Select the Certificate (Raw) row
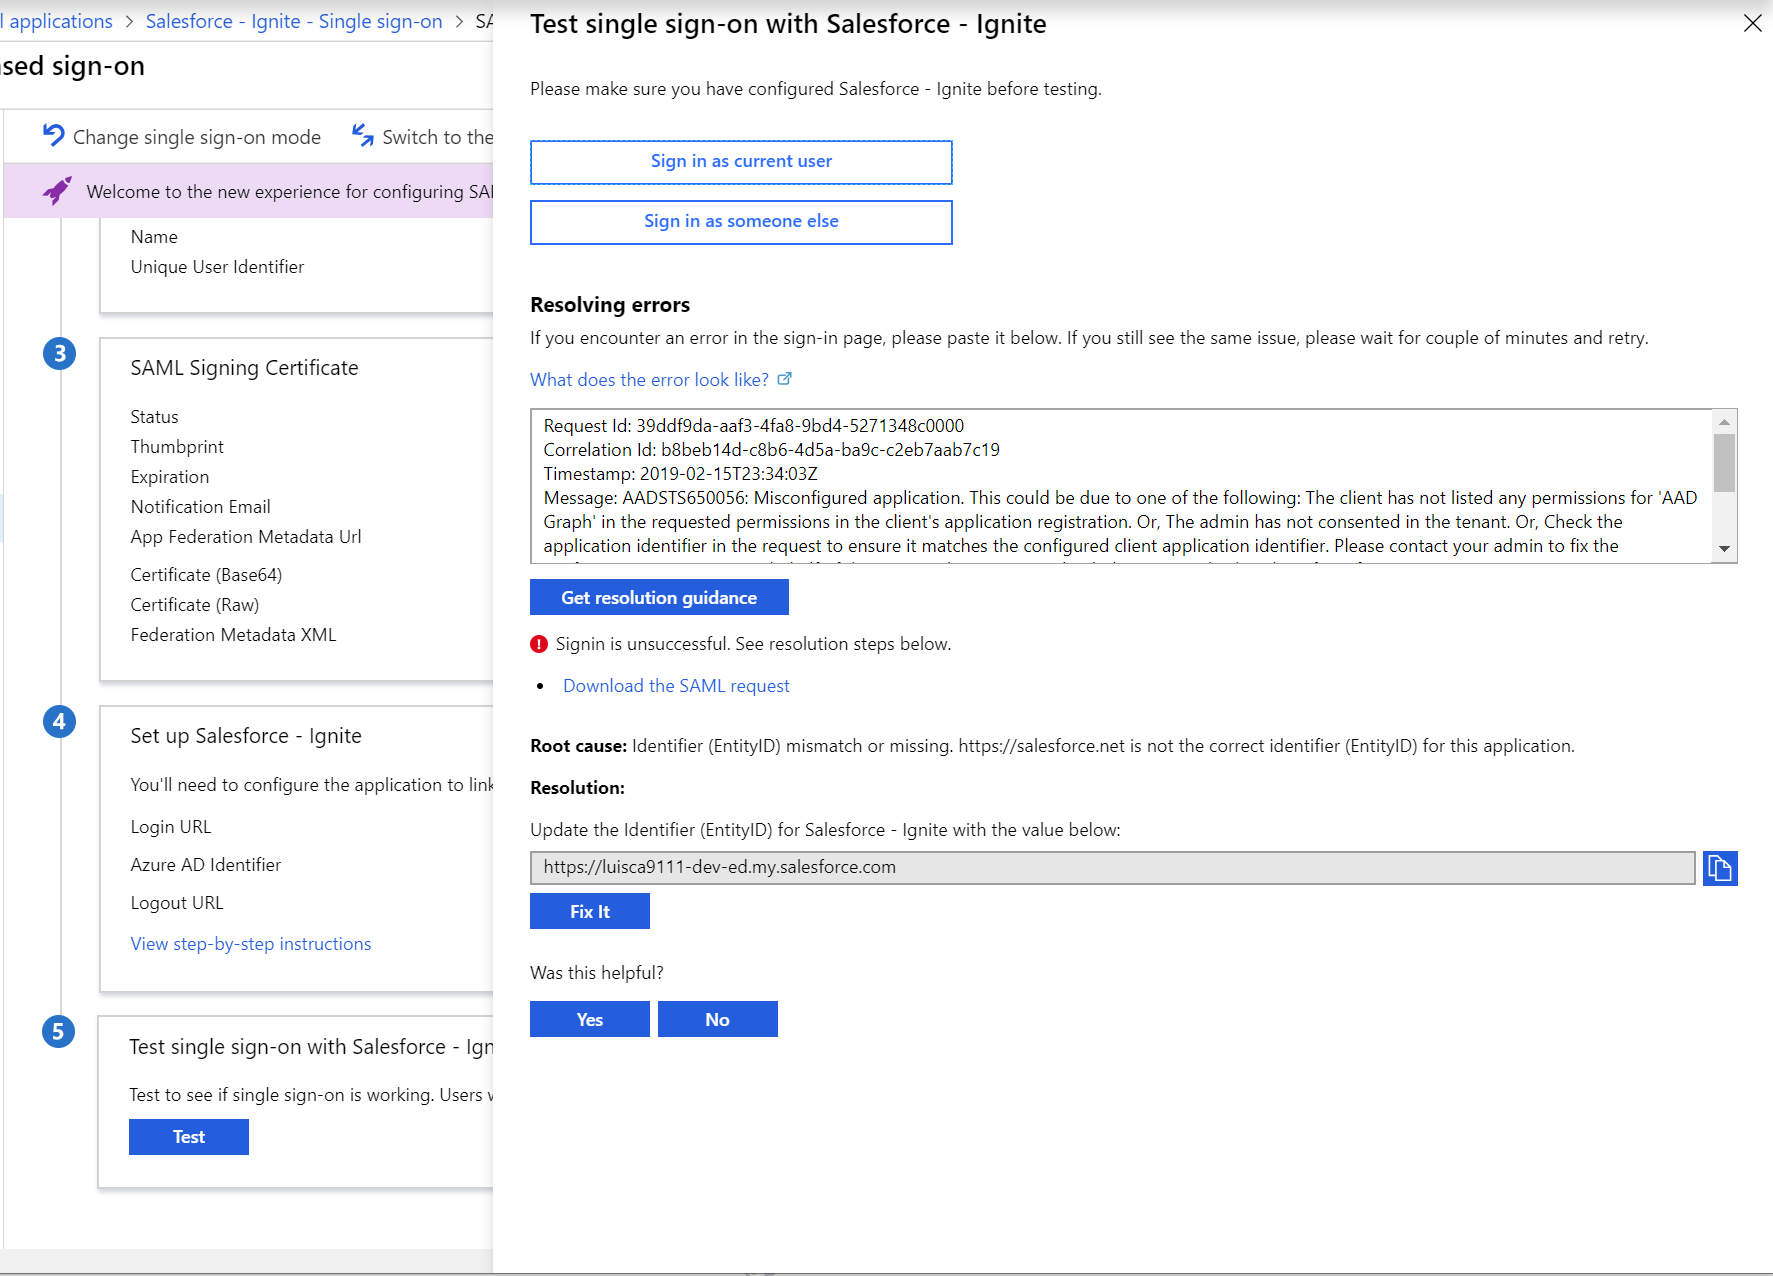This screenshot has width=1773, height=1276. click(x=195, y=605)
